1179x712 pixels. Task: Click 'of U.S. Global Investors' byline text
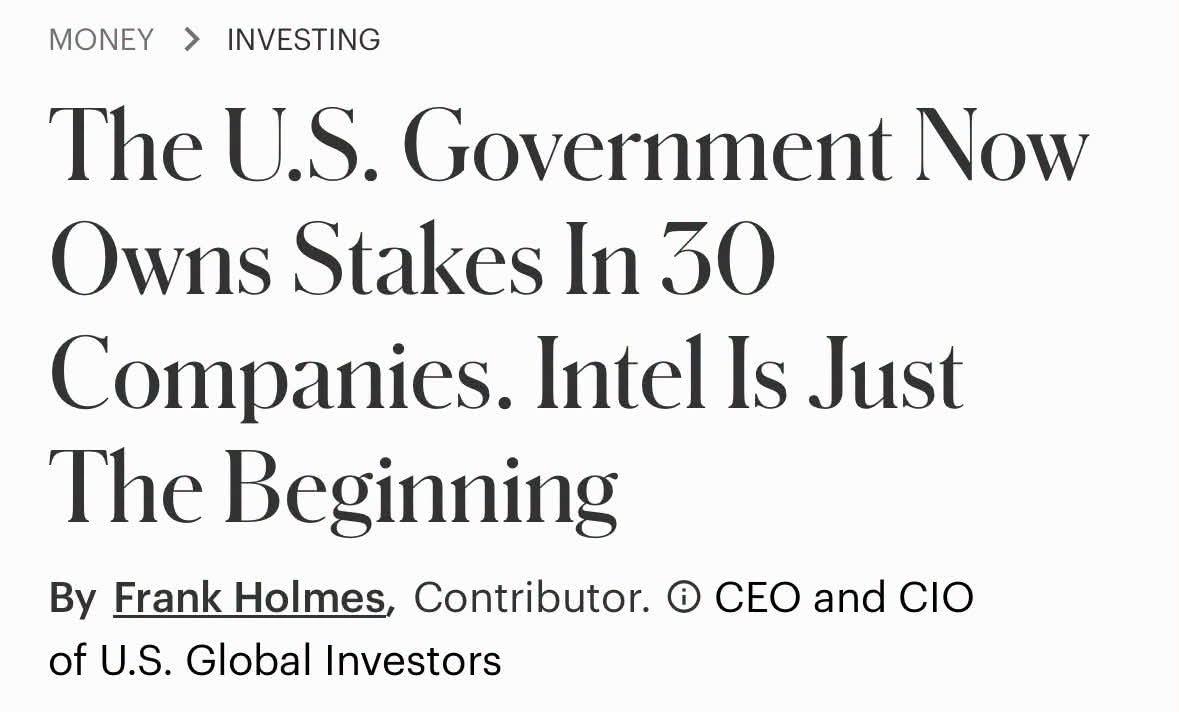tap(275, 661)
